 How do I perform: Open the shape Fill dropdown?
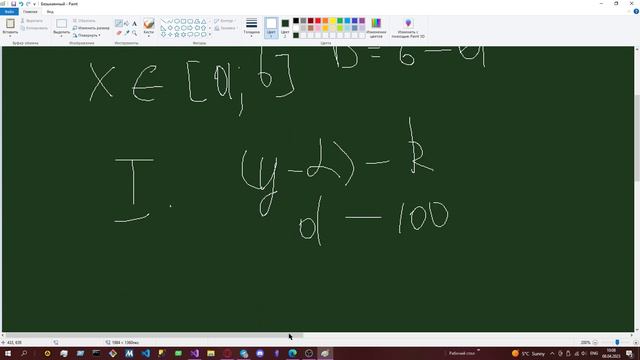click(x=225, y=28)
